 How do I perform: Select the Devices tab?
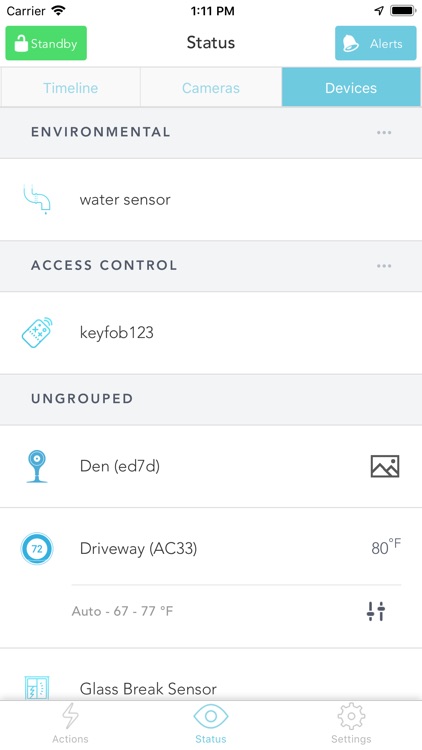click(351, 88)
